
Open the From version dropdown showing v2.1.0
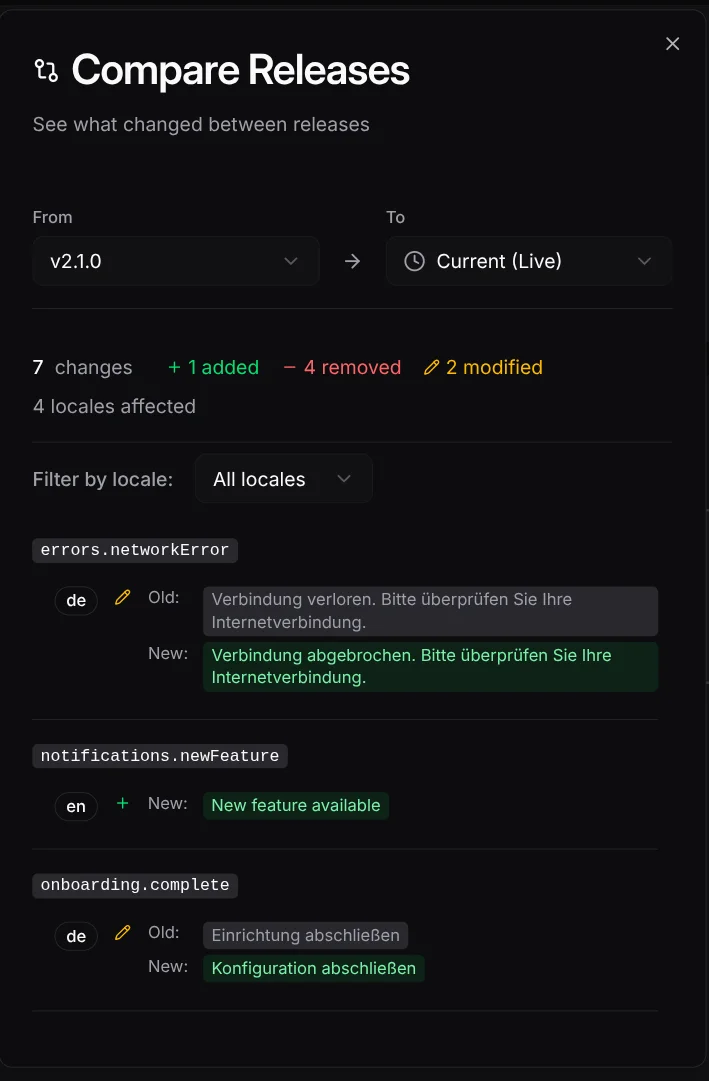pyautogui.click(x=176, y=261)
